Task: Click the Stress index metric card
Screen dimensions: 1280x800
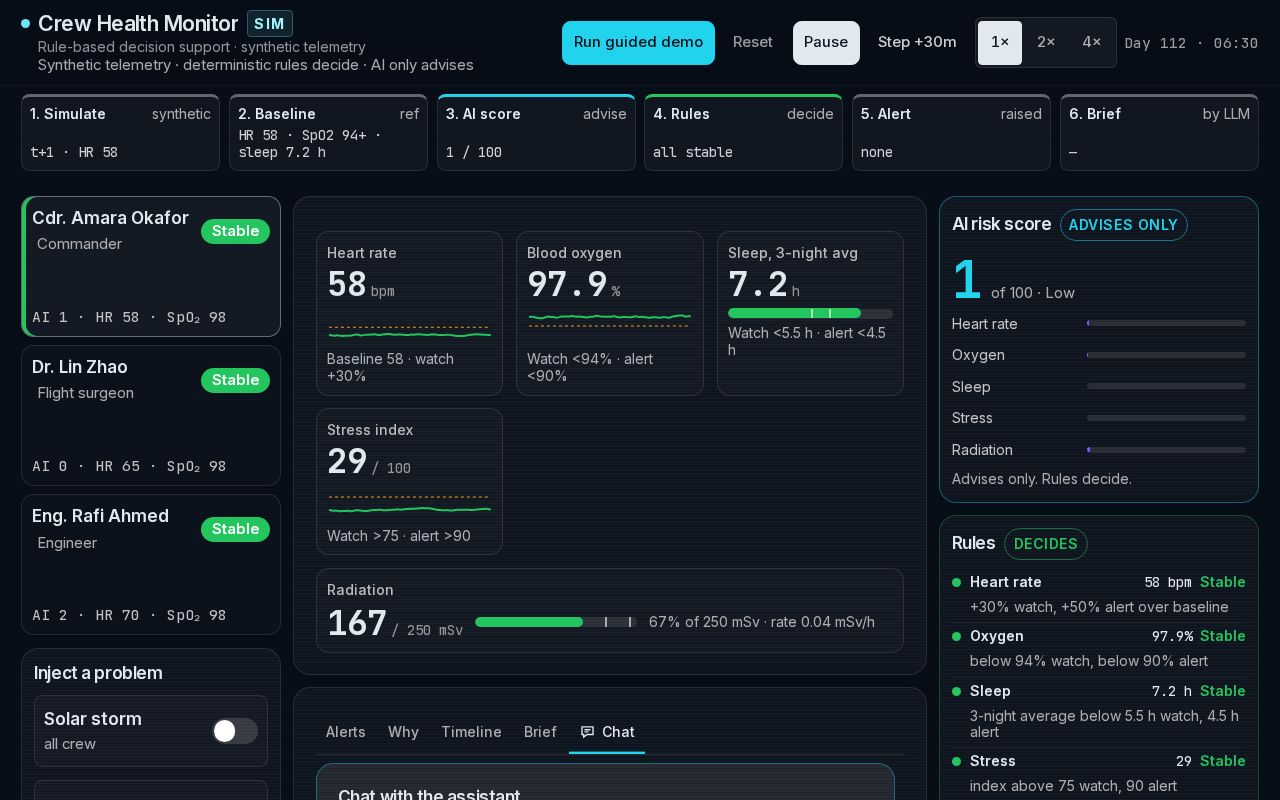Action: [x=409, y=481]
